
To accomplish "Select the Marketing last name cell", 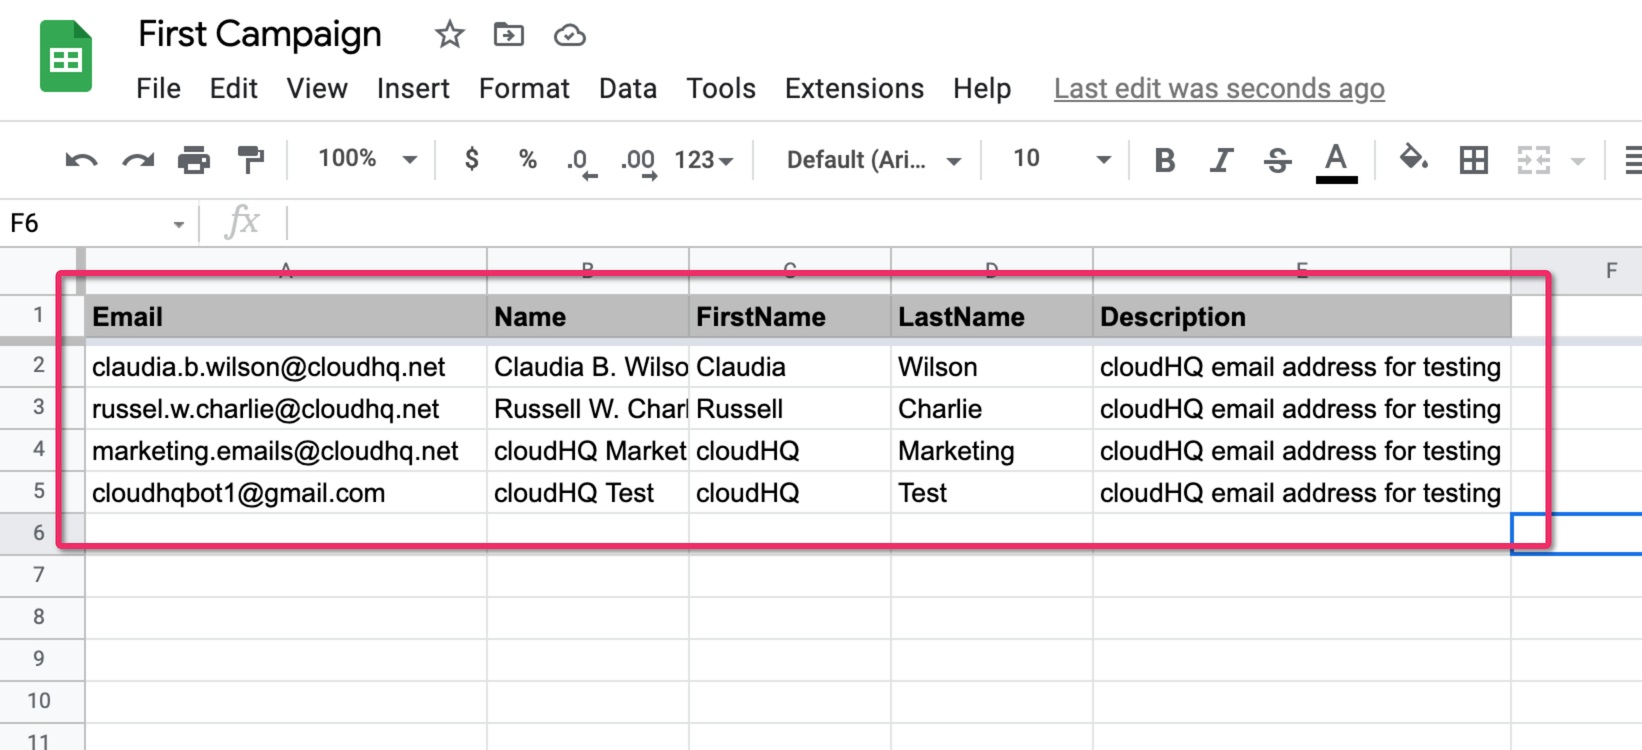I will 992,451.
